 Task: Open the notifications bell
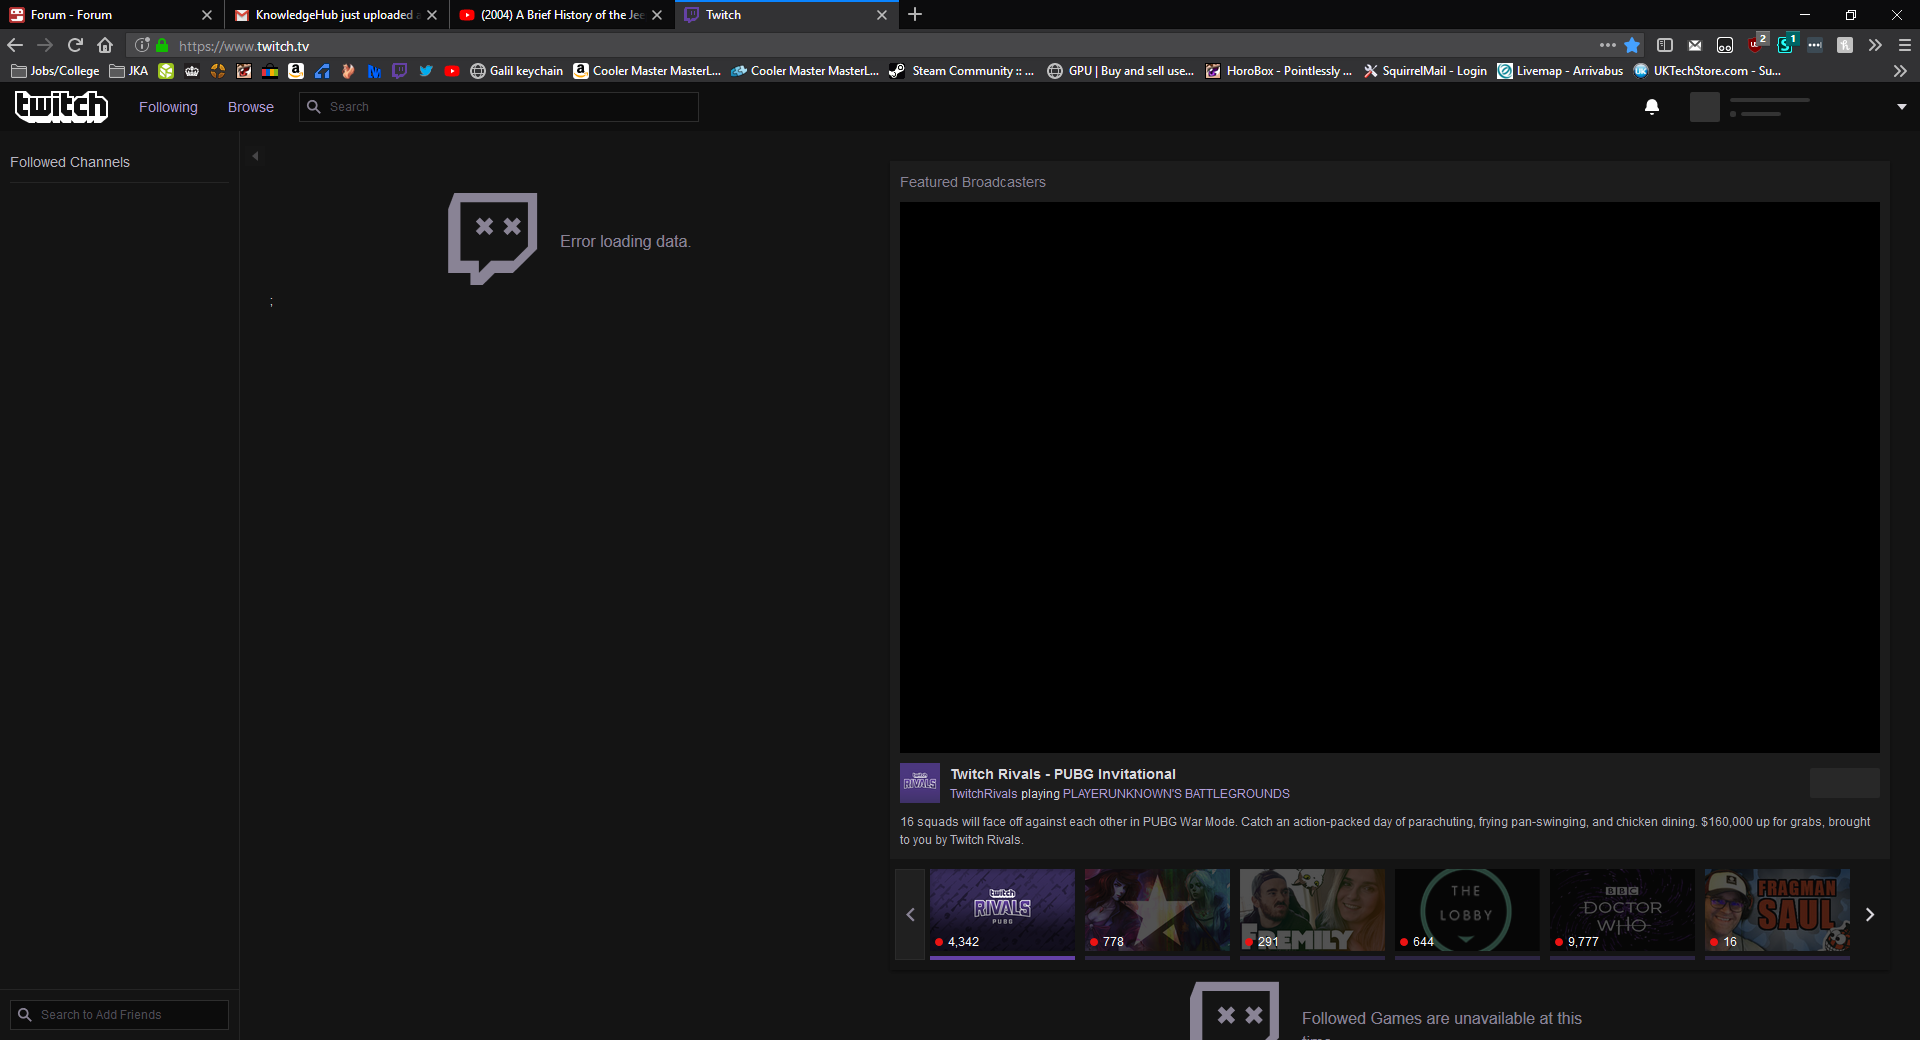1652,107
